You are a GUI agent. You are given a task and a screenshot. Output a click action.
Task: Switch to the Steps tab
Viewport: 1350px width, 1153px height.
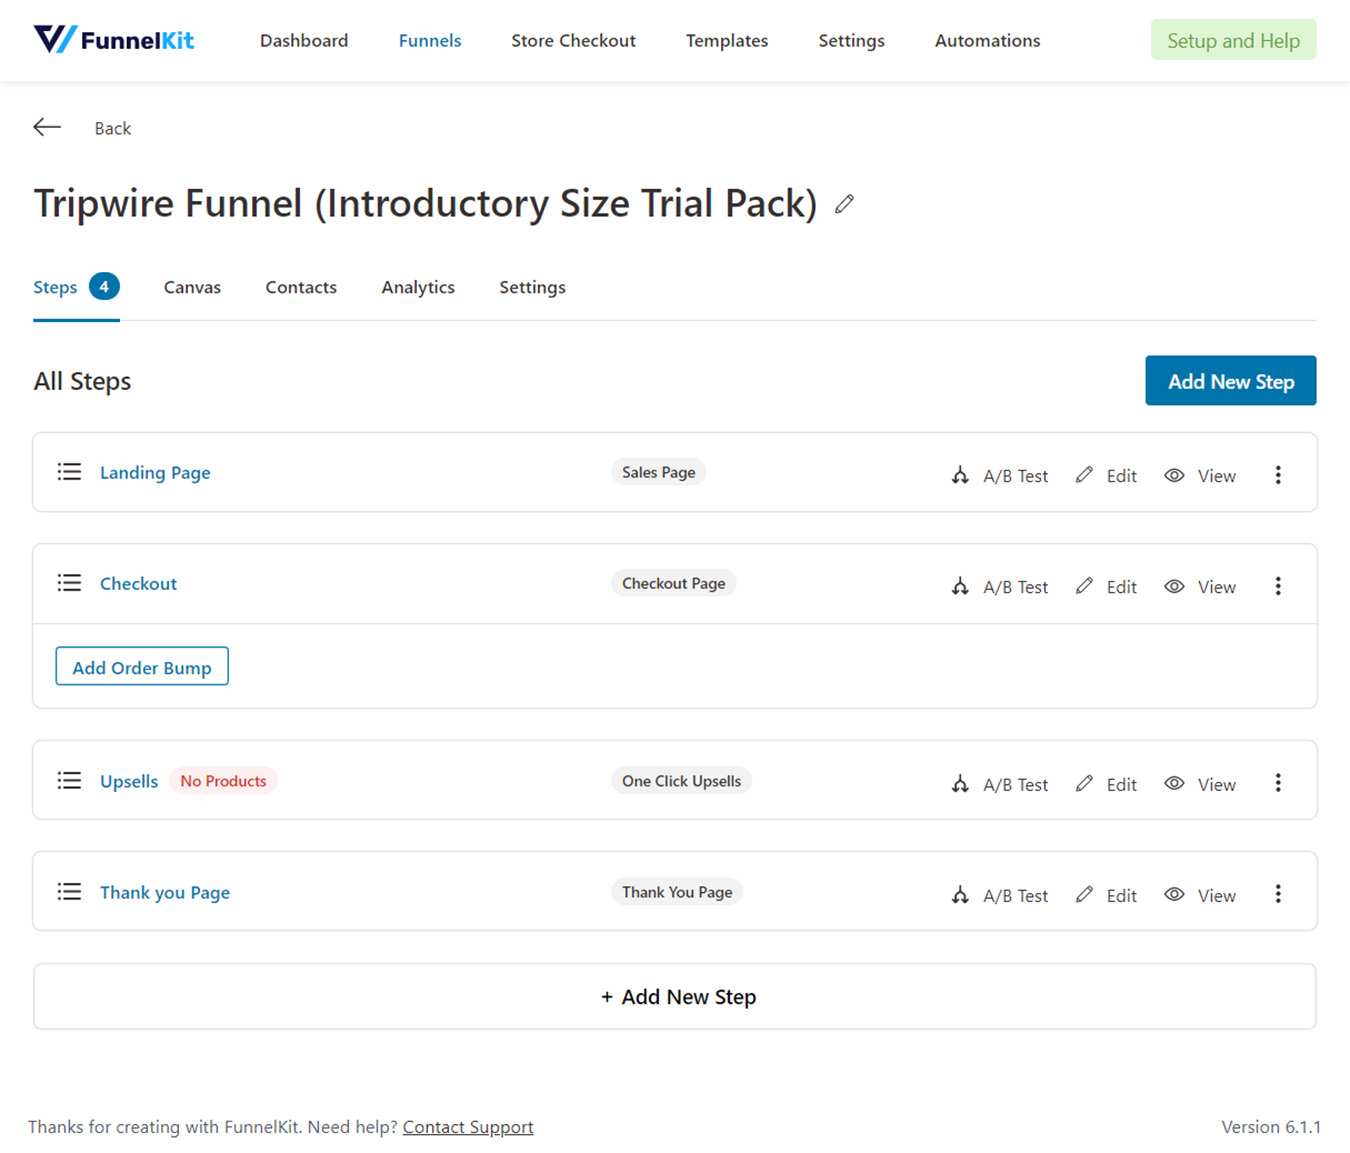click(x=76, y=287)
